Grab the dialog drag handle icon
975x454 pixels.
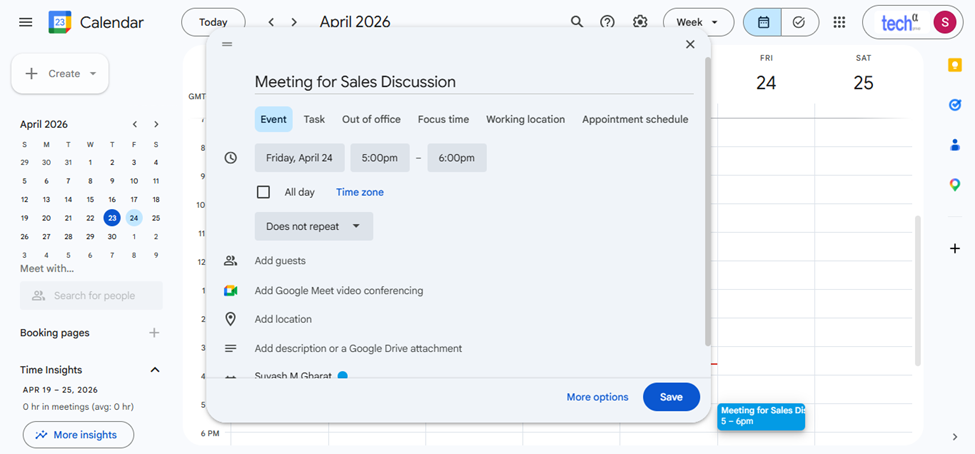(x=227, y=44)
